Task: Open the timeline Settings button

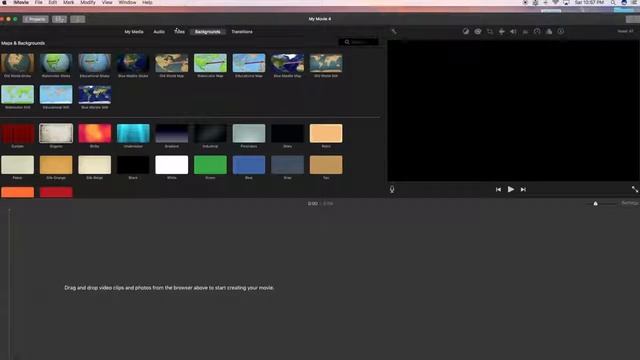Action: pyautogui.click(x=630, y=203)
